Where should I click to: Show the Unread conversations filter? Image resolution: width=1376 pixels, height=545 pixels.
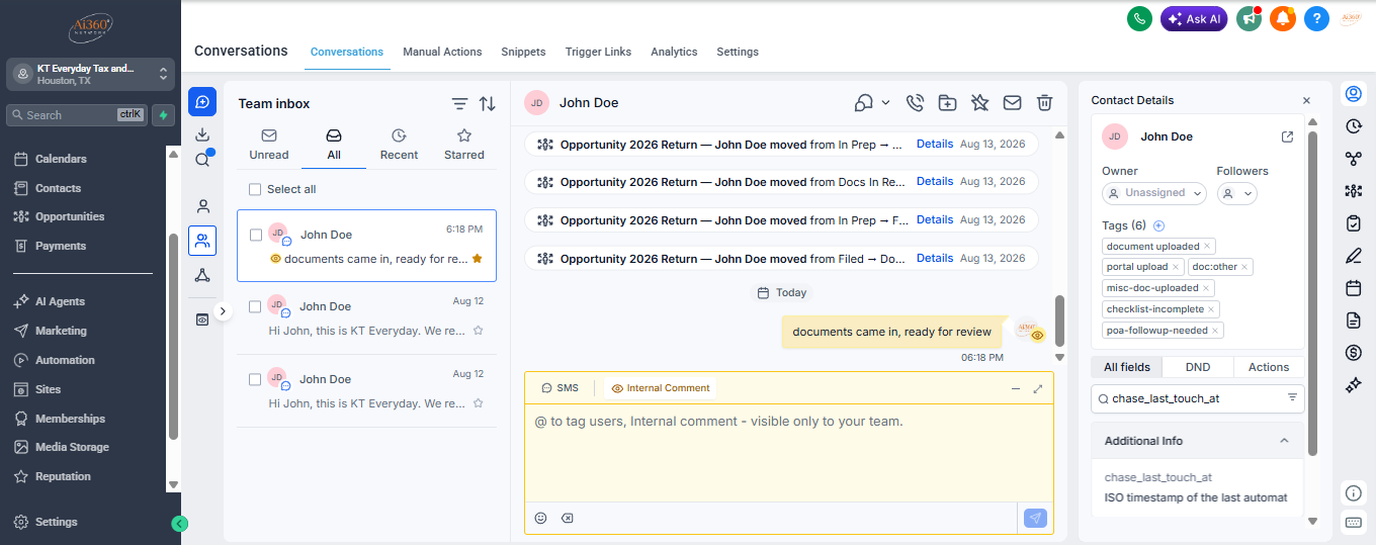click(269, 145)
